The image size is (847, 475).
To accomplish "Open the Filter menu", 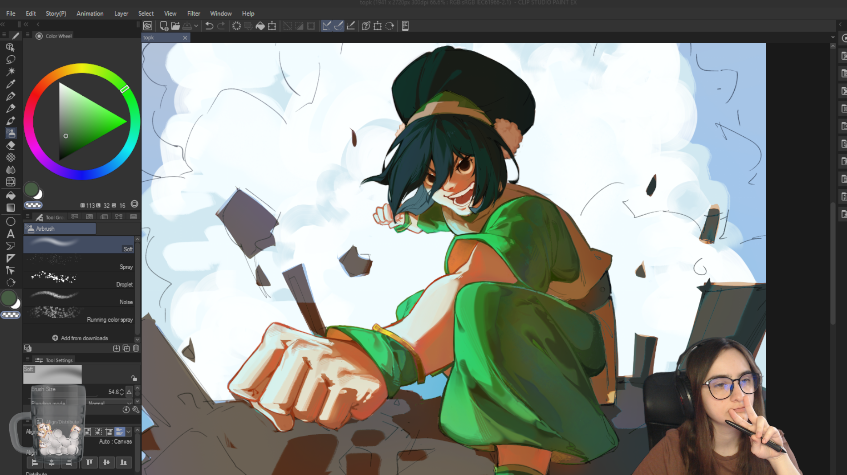I will click(x=193, y=14).
